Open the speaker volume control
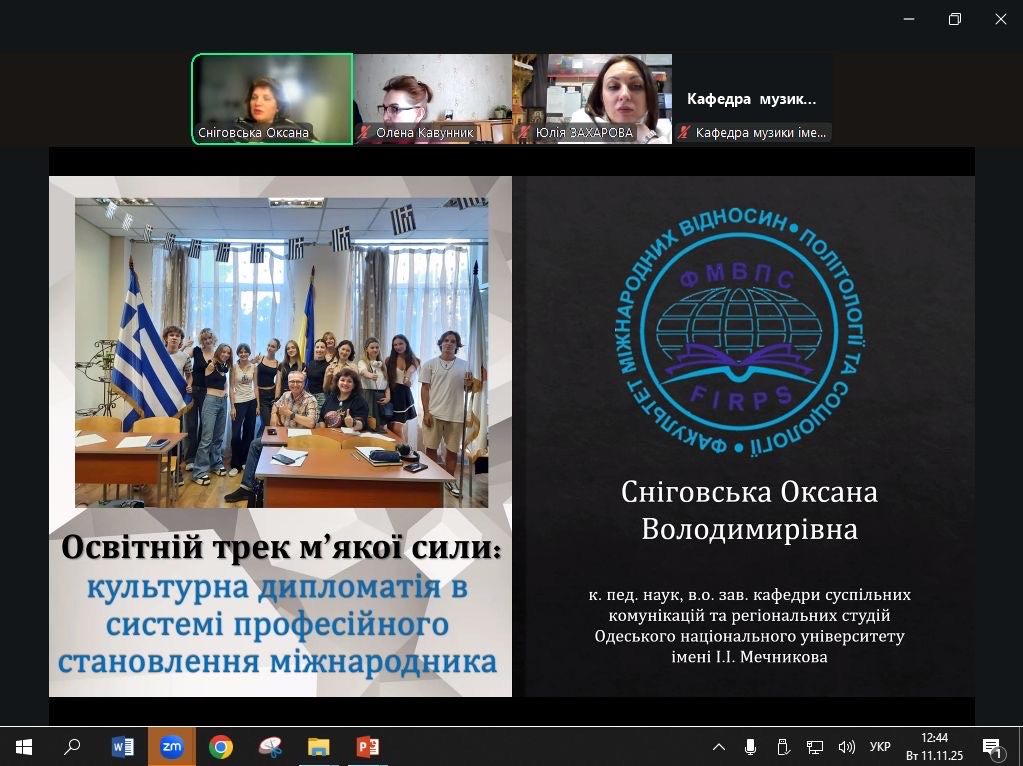1023x766 pixels. (x=847, y=746)
